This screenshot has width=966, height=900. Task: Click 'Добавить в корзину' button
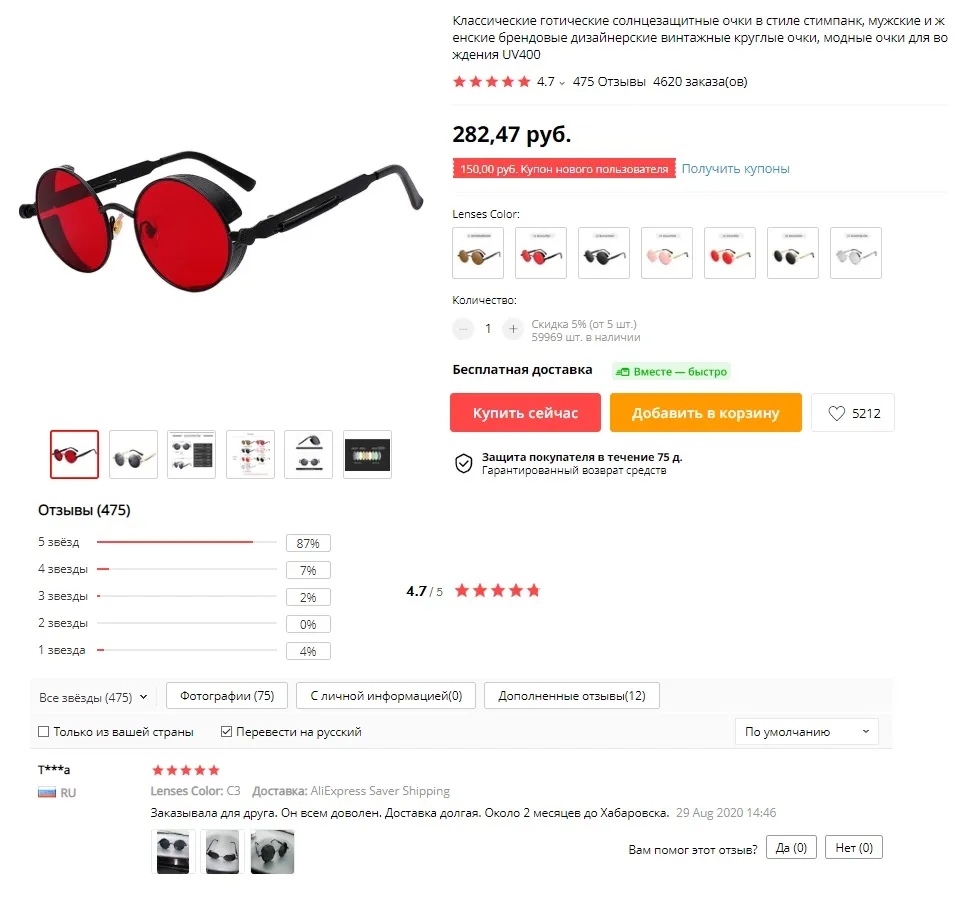point(706,413)
